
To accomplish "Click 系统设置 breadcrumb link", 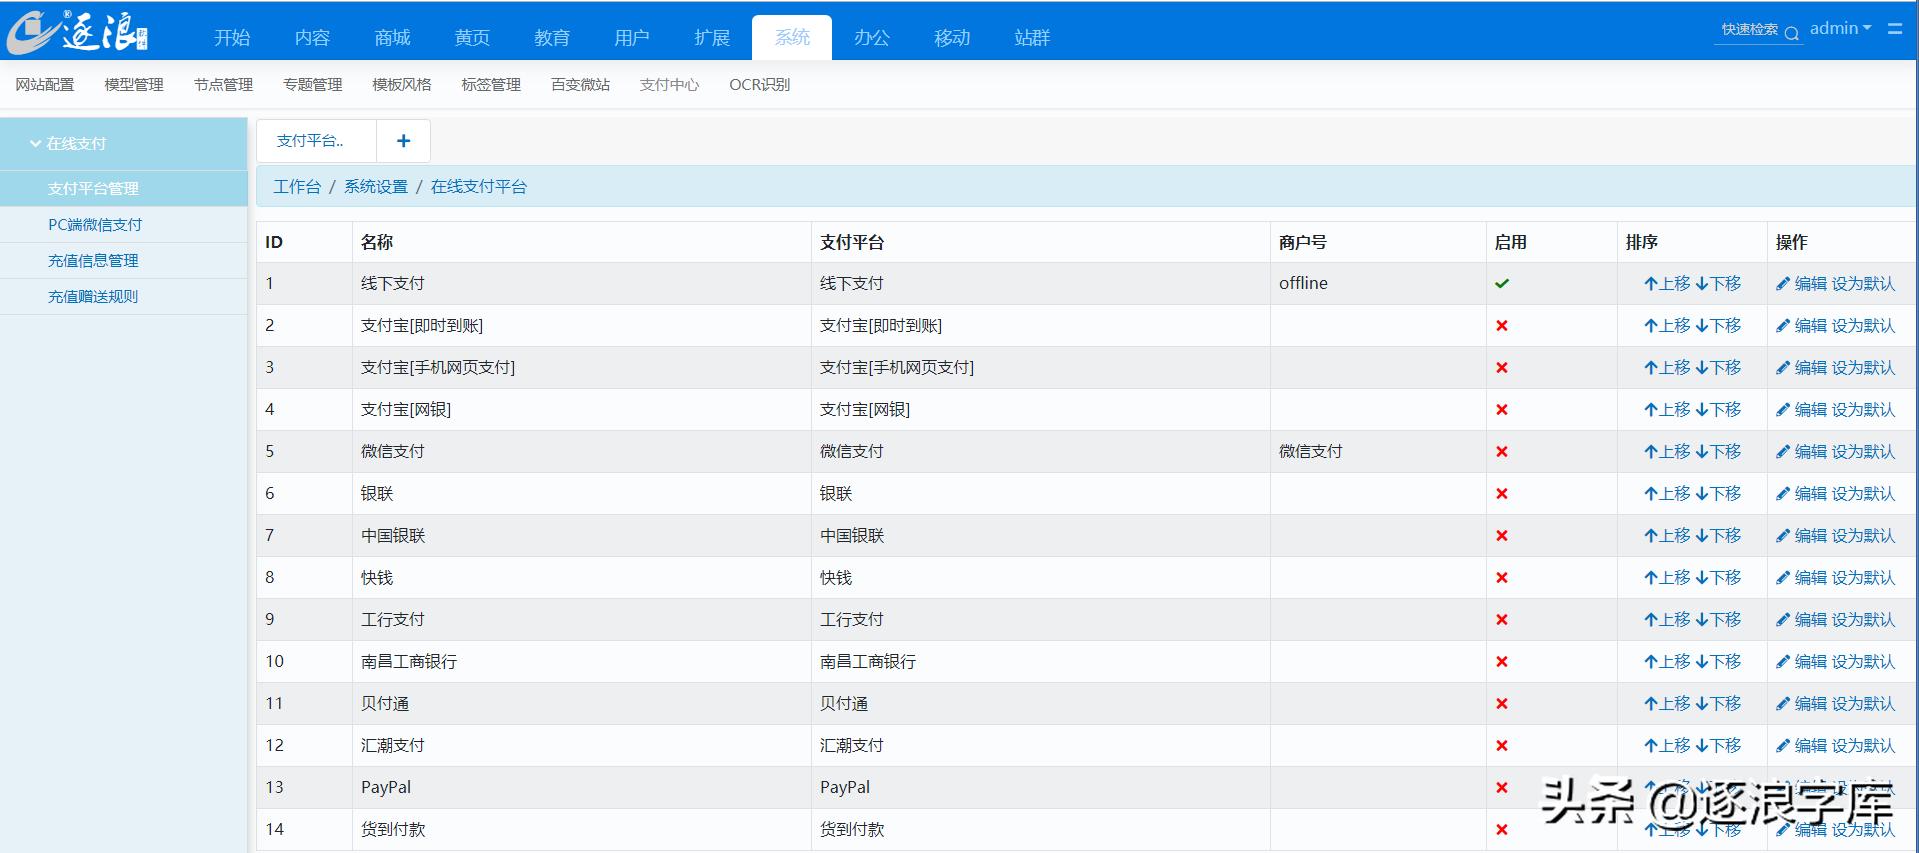I will 376,187.
